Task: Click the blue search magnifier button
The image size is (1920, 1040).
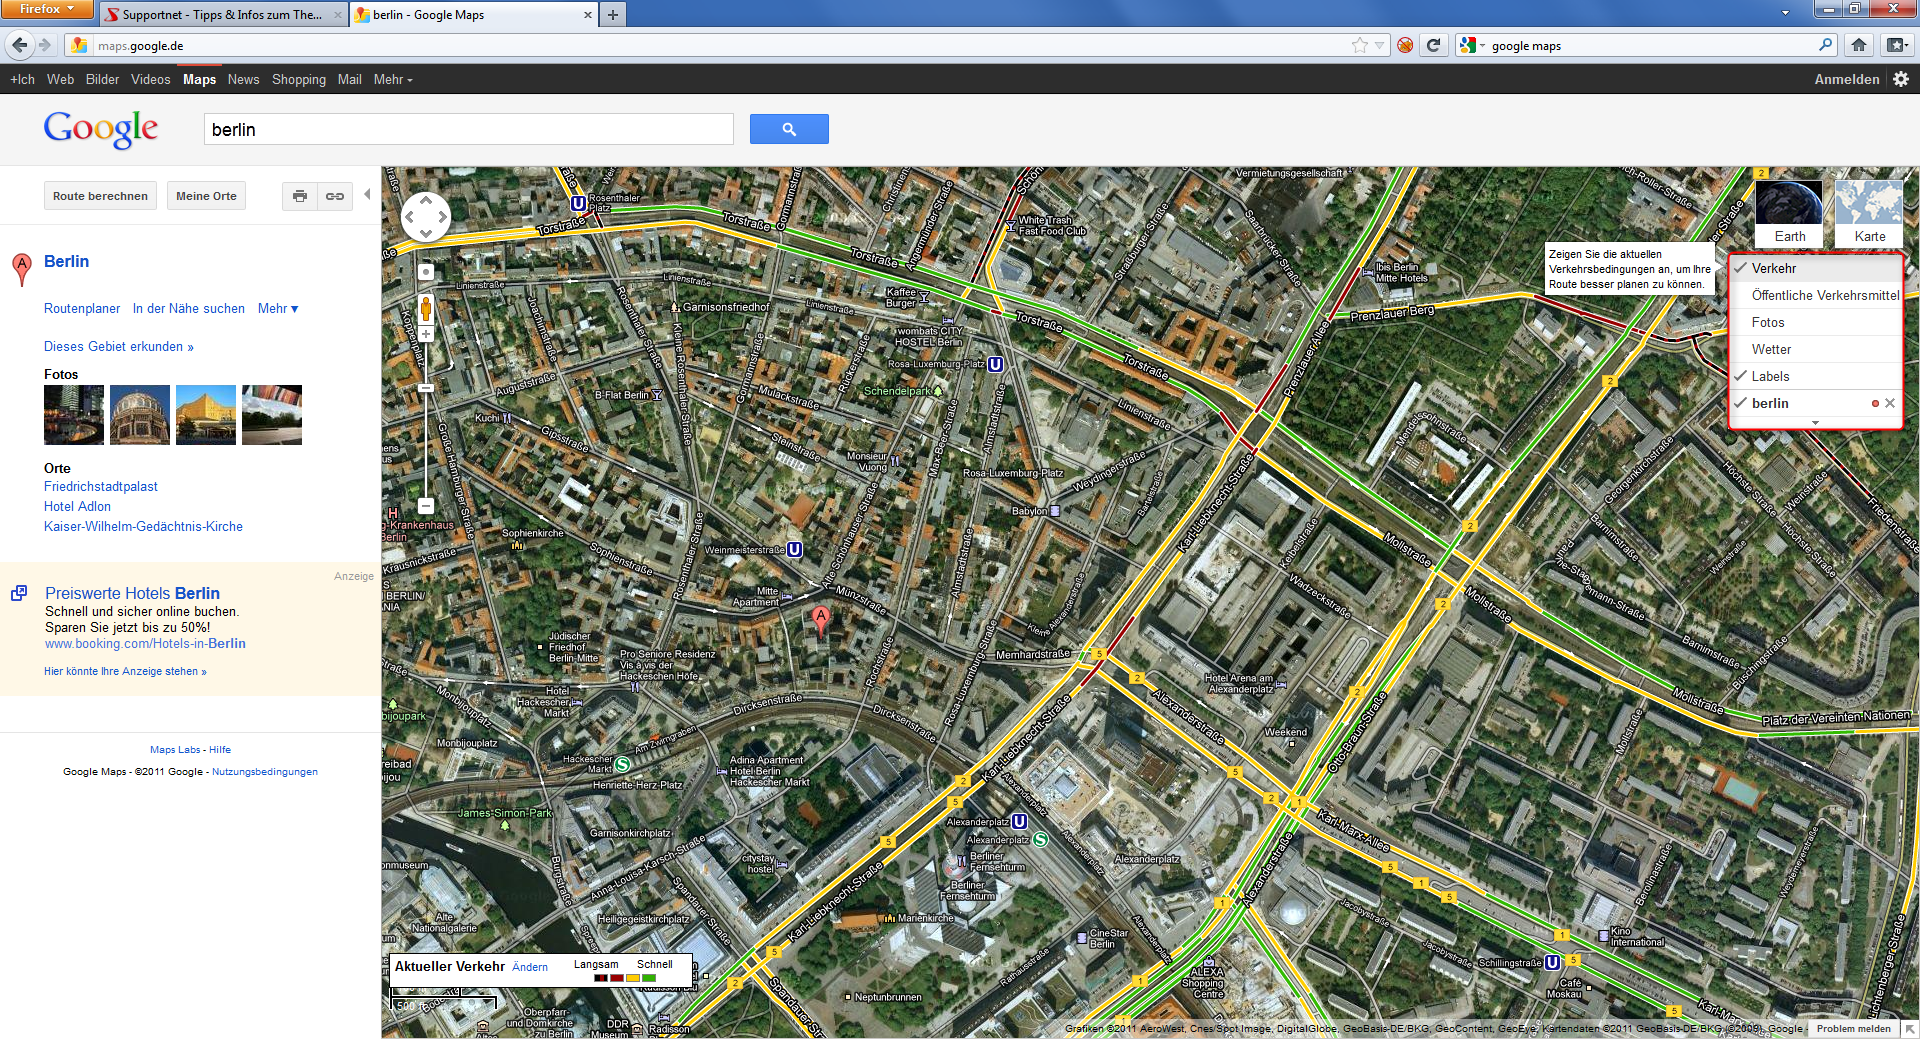Action: [x=789, y=129]
